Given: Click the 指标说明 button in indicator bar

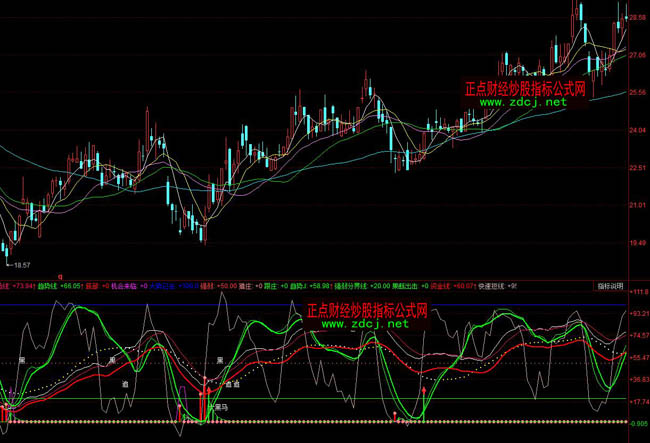Looking at the screenshot, I should (x=610, y=285).
